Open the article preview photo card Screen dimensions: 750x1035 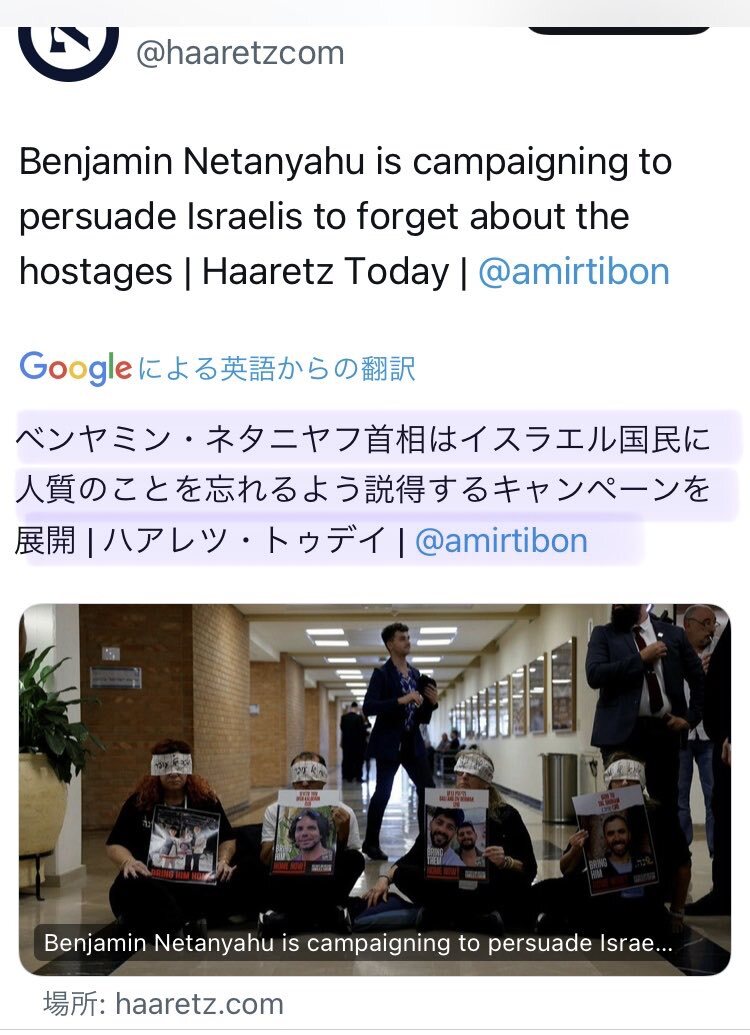374,789
